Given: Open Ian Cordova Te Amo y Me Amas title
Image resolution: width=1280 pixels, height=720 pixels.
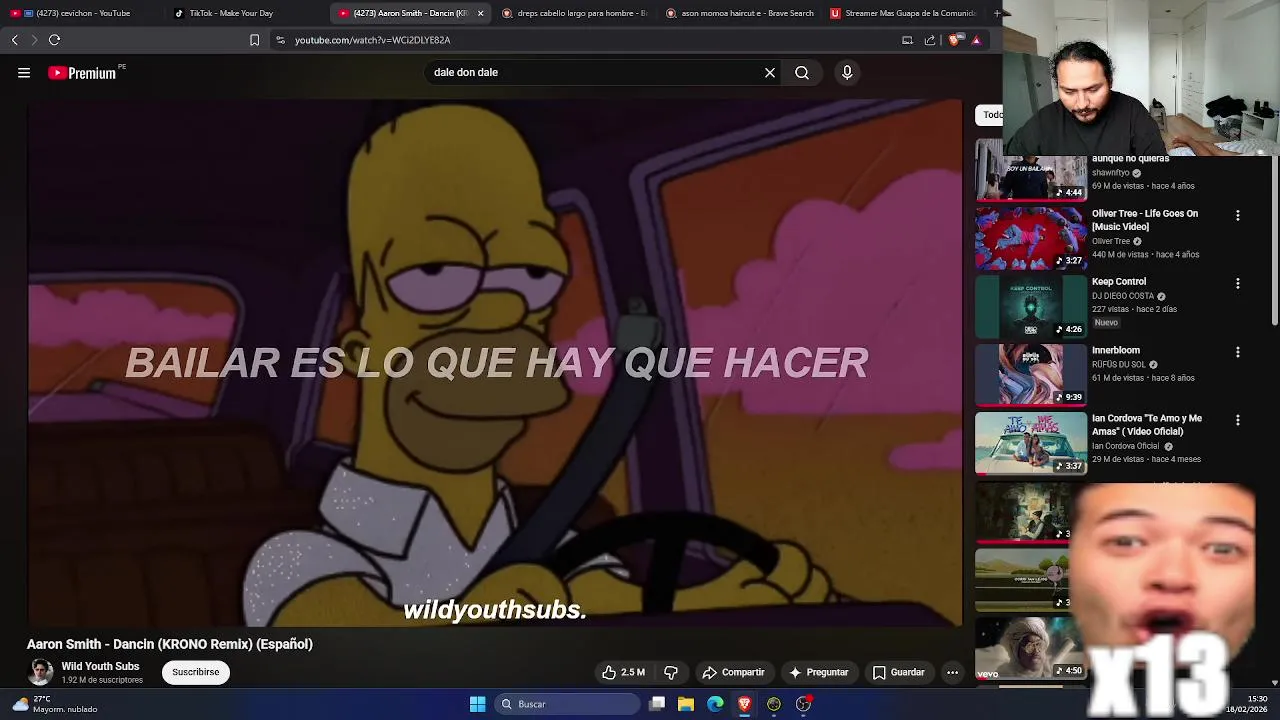Looking at the screenshot, I should (1146, 425).
